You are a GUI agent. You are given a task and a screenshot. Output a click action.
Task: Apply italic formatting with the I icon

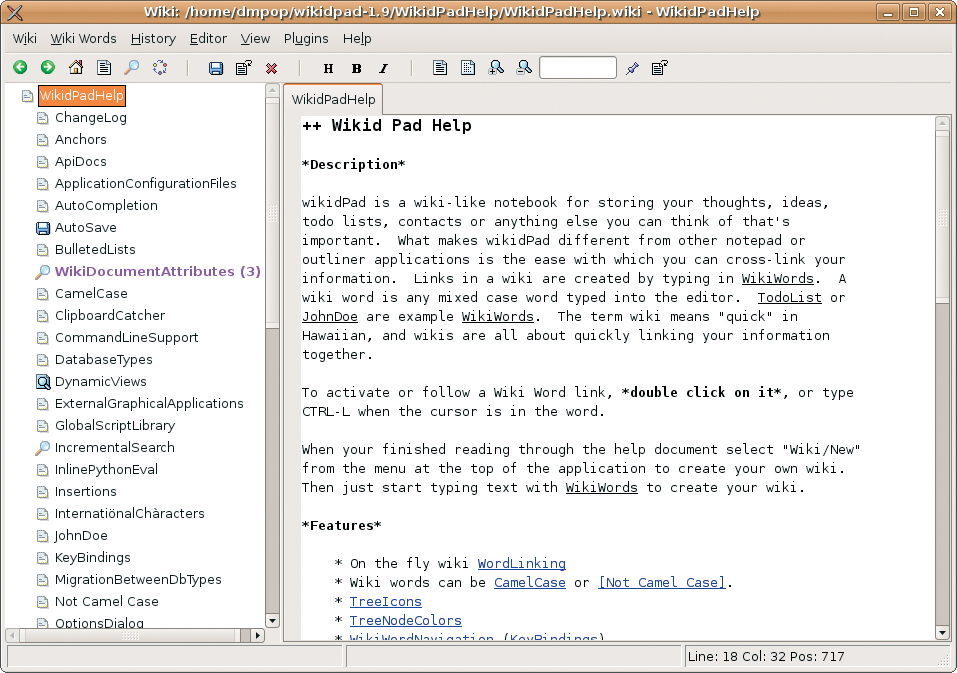coord(384,68)
